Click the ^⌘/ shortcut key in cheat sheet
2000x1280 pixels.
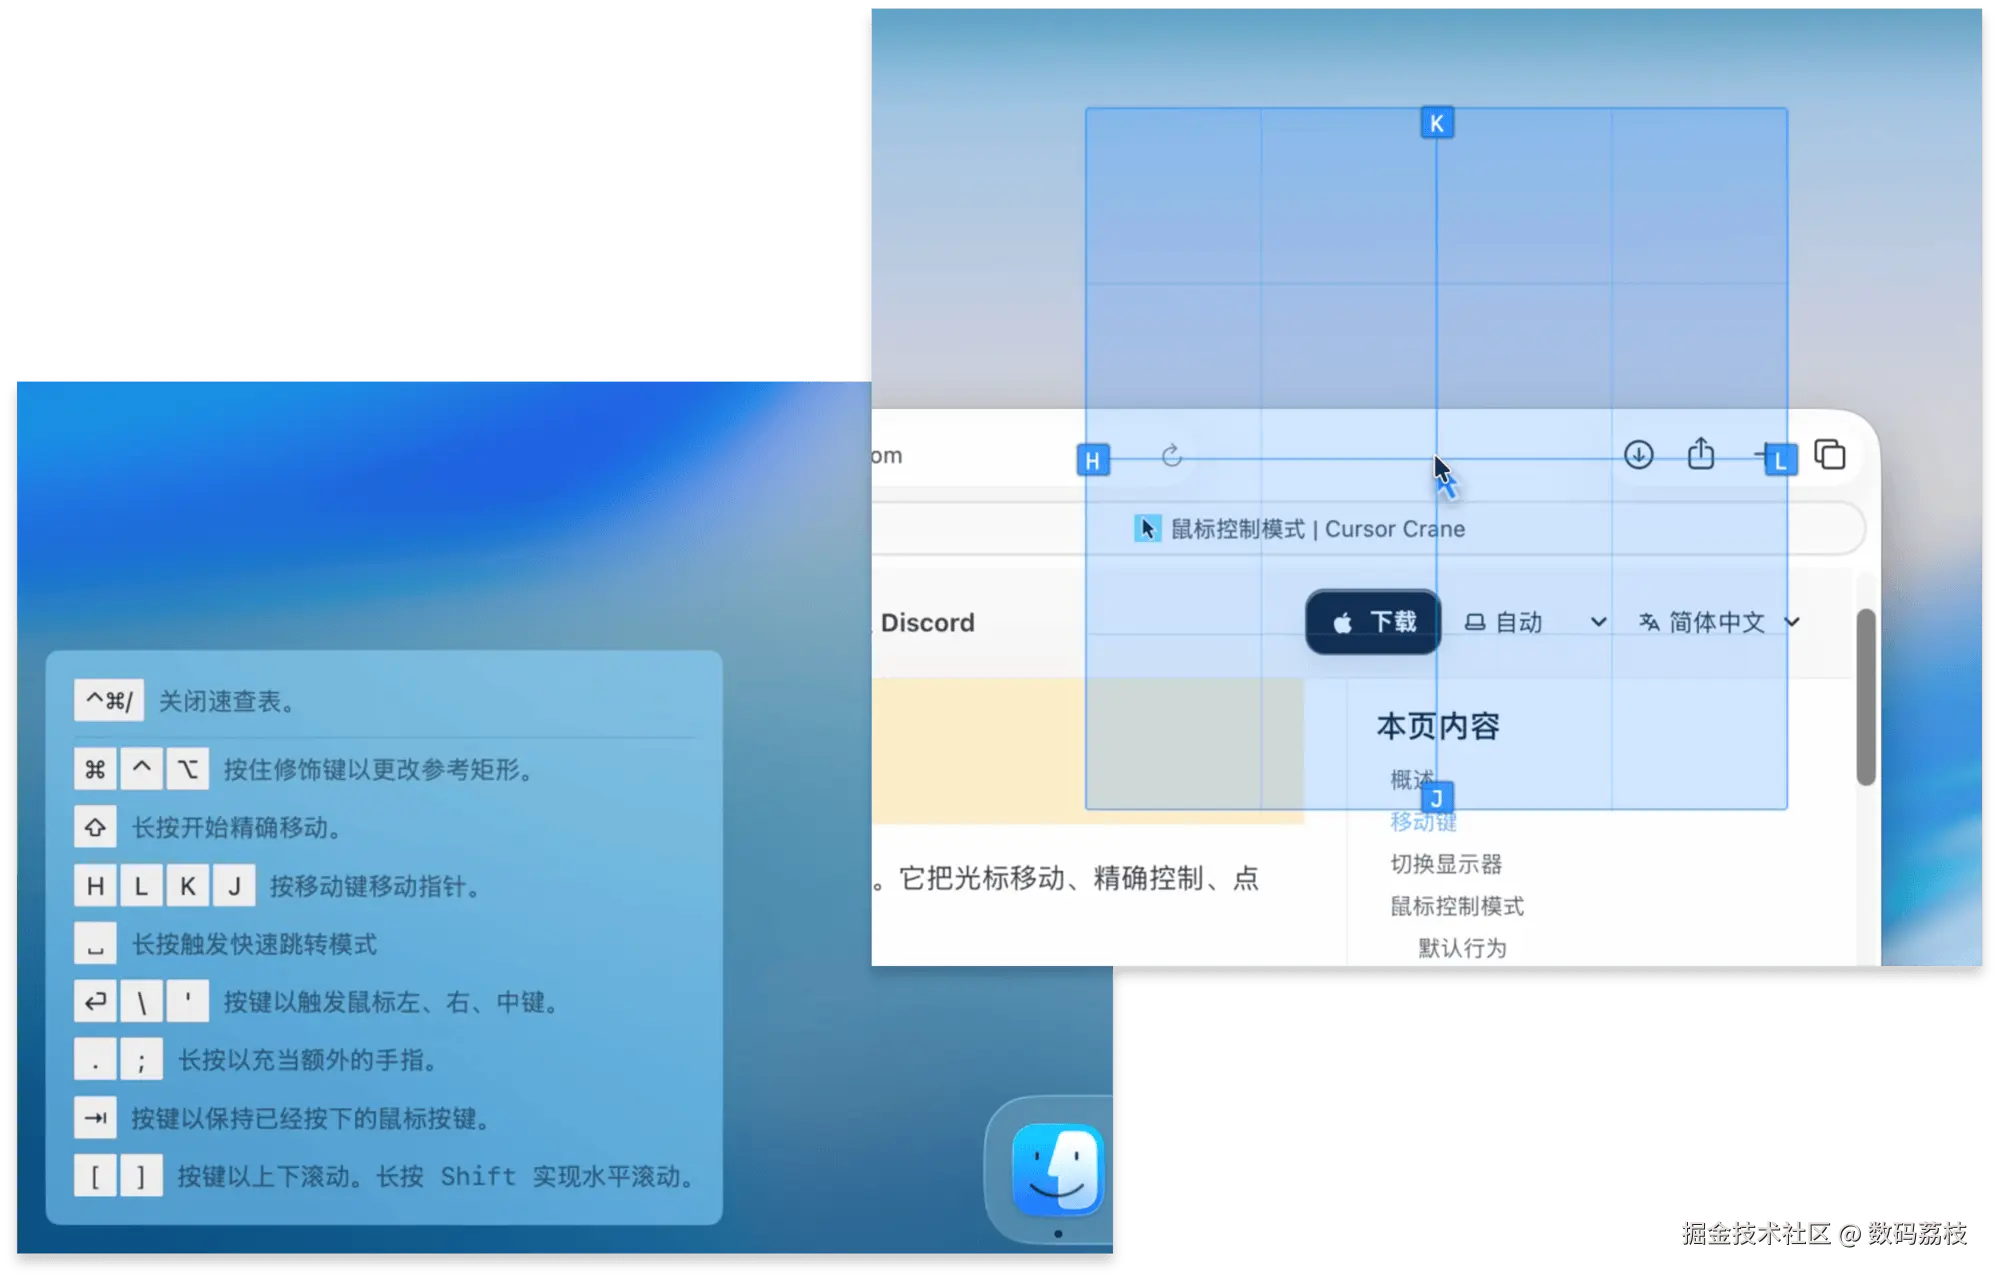point(109,701)
